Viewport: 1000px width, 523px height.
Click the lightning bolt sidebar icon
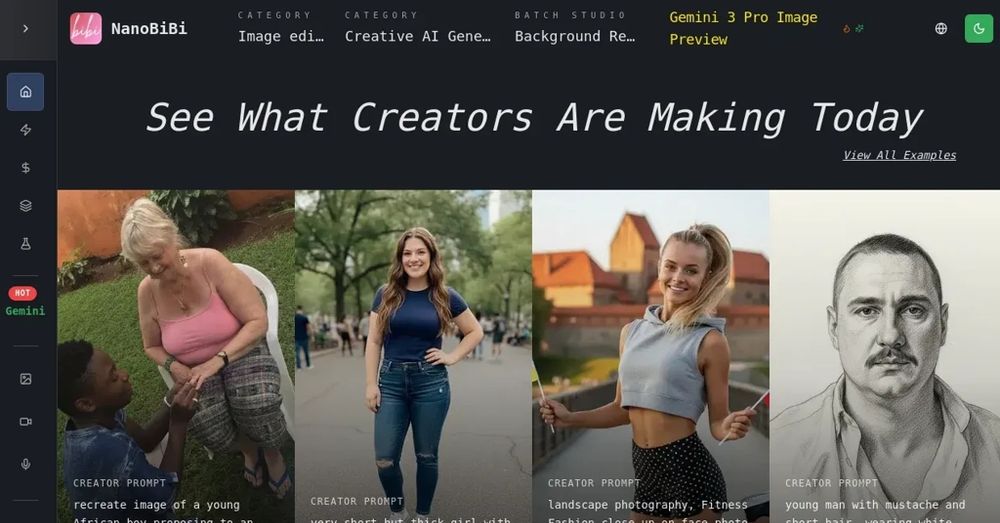pyautogui.click(x=26, y=130)
